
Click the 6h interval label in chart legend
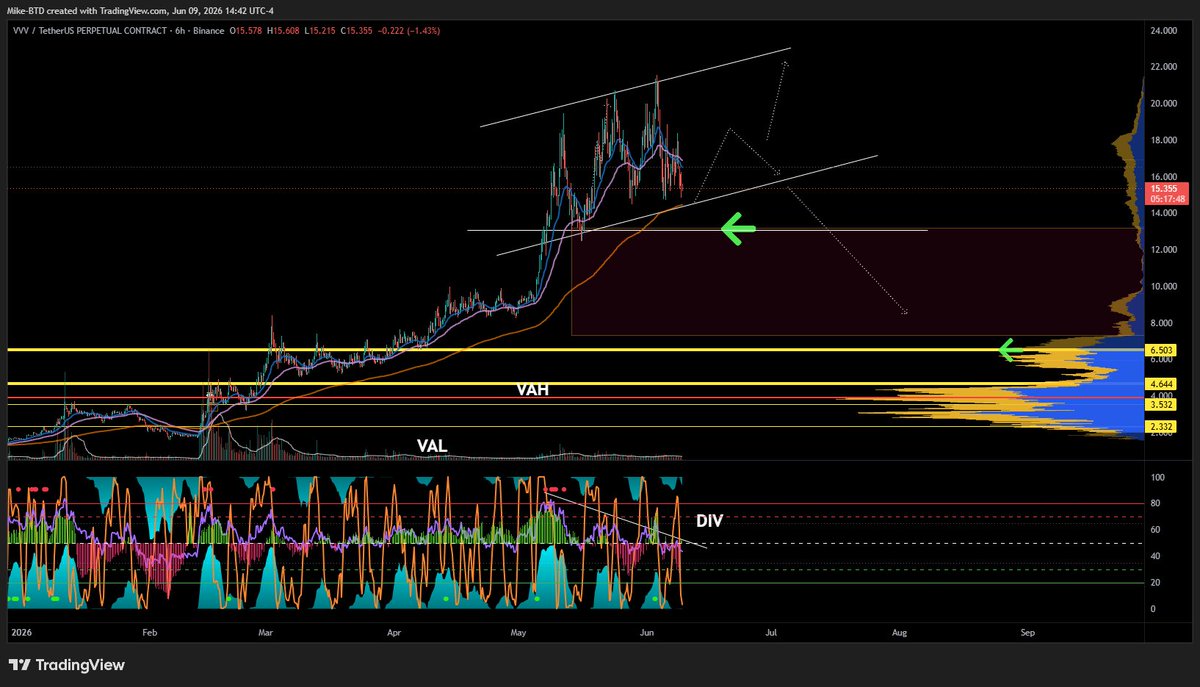[179, 31]
